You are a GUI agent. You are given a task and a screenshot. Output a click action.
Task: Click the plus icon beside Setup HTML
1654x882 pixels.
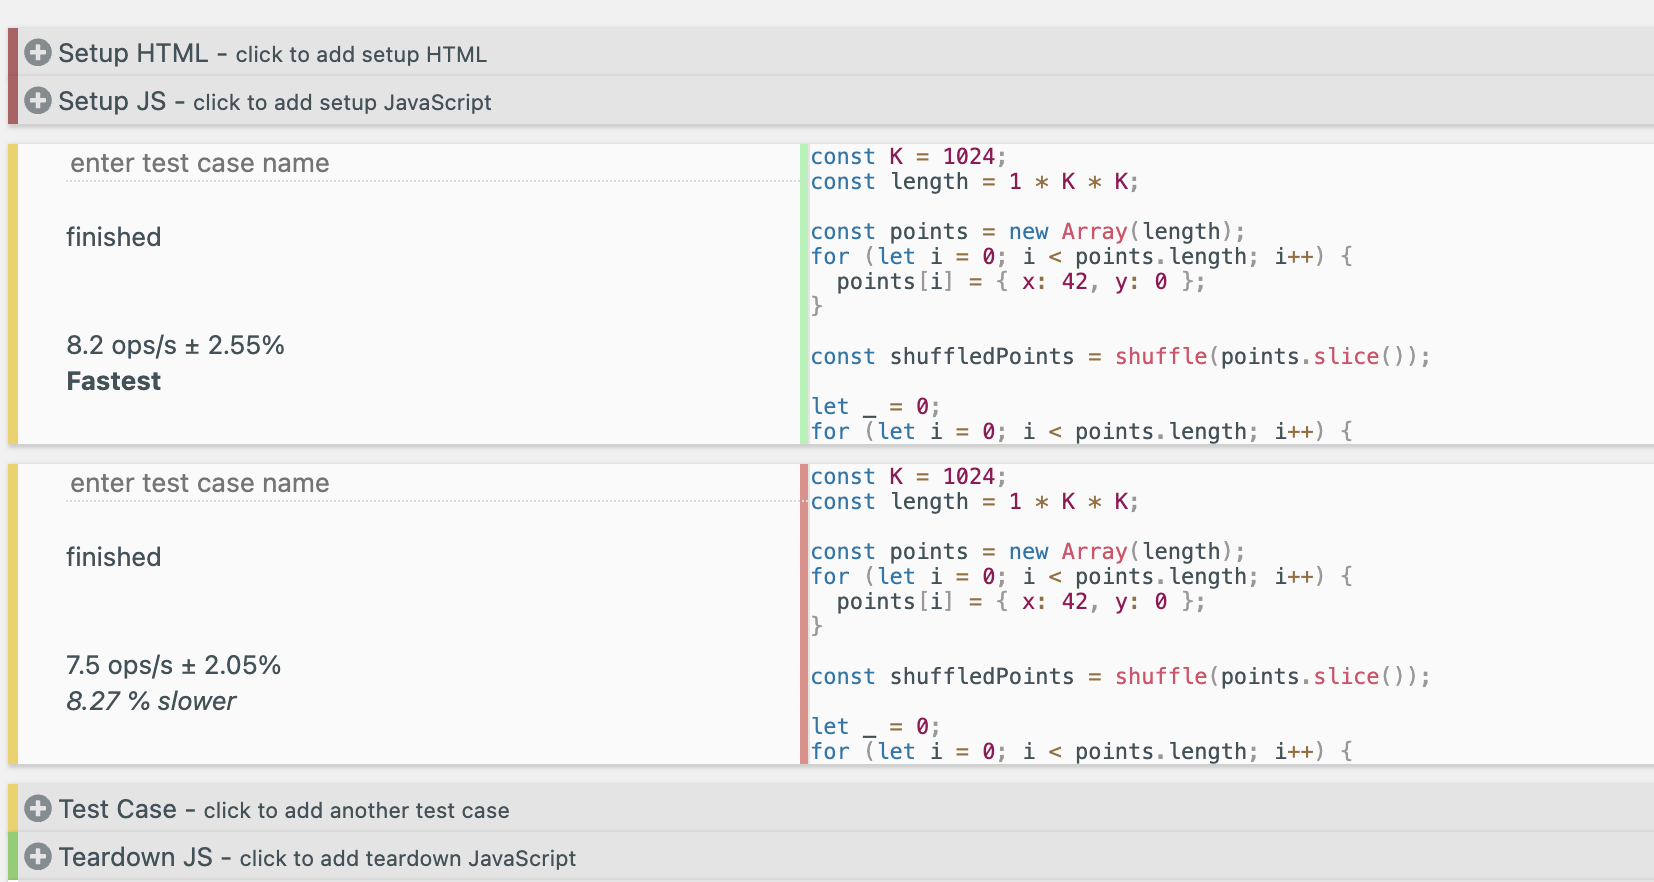pos(38,52)
